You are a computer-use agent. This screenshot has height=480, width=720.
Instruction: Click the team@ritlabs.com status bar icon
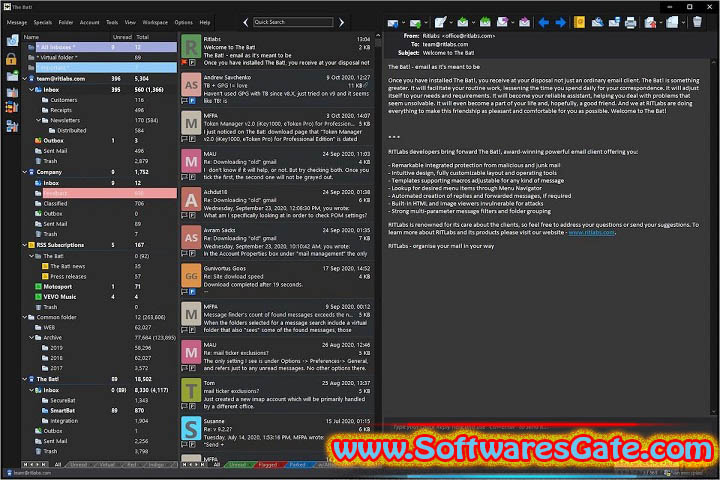pos(9,473)
